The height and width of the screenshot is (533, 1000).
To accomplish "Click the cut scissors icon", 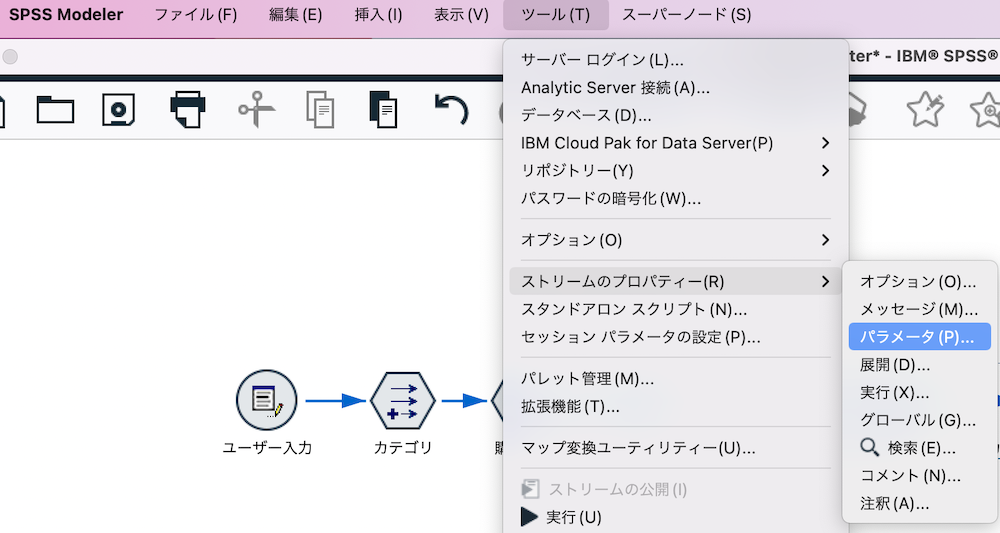I will 256,110.
